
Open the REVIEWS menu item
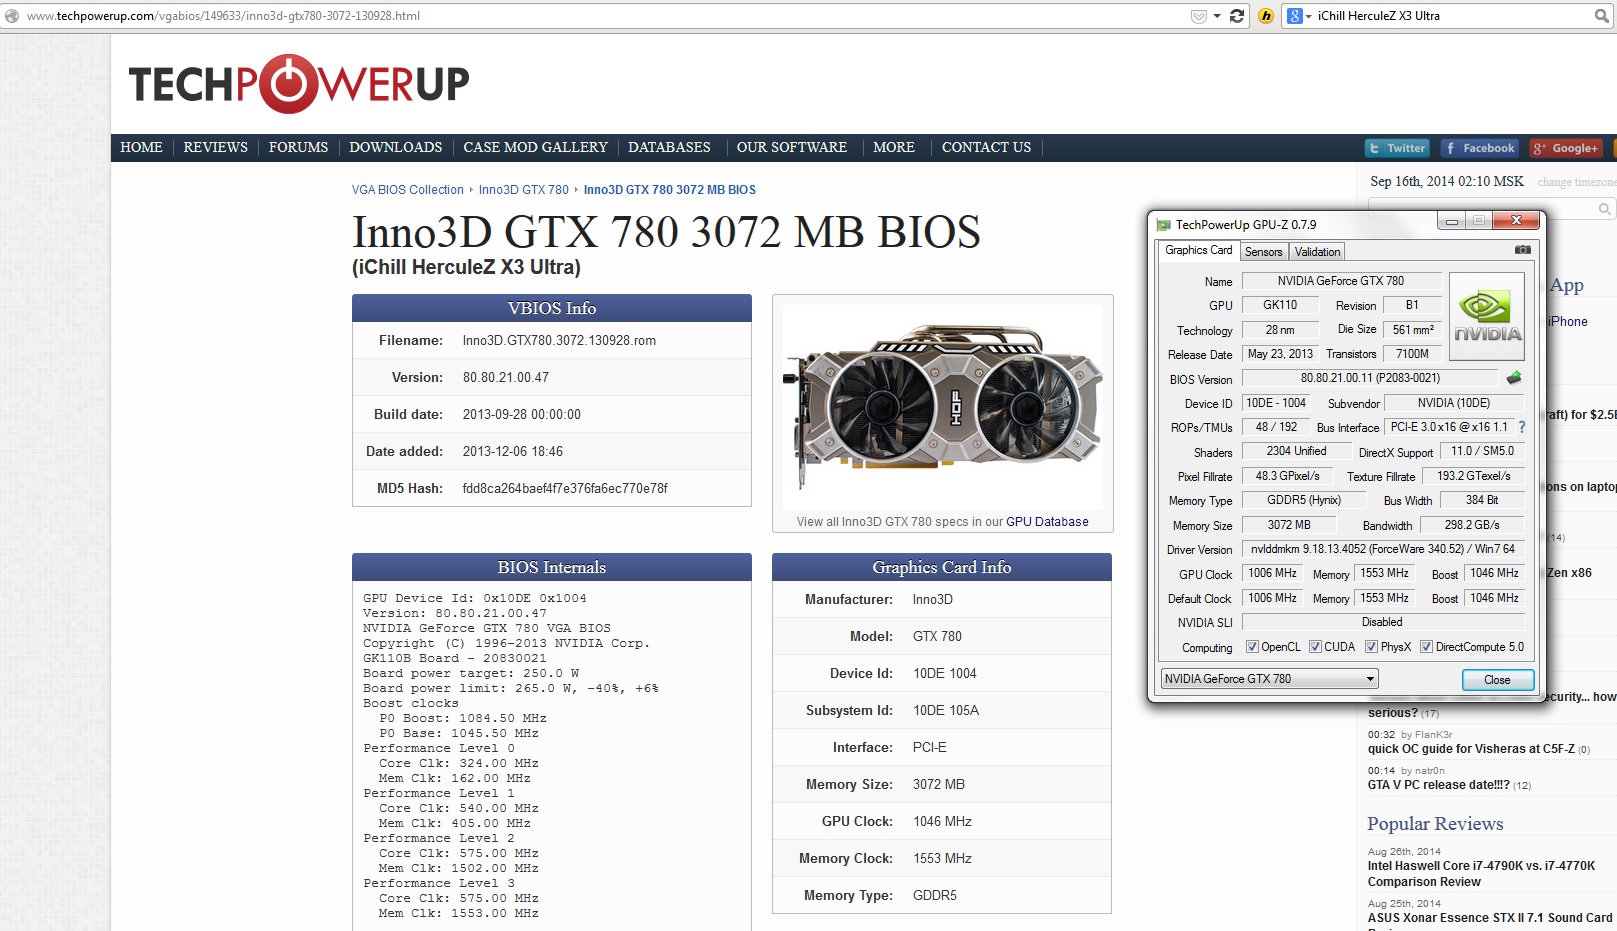point(215,147)
